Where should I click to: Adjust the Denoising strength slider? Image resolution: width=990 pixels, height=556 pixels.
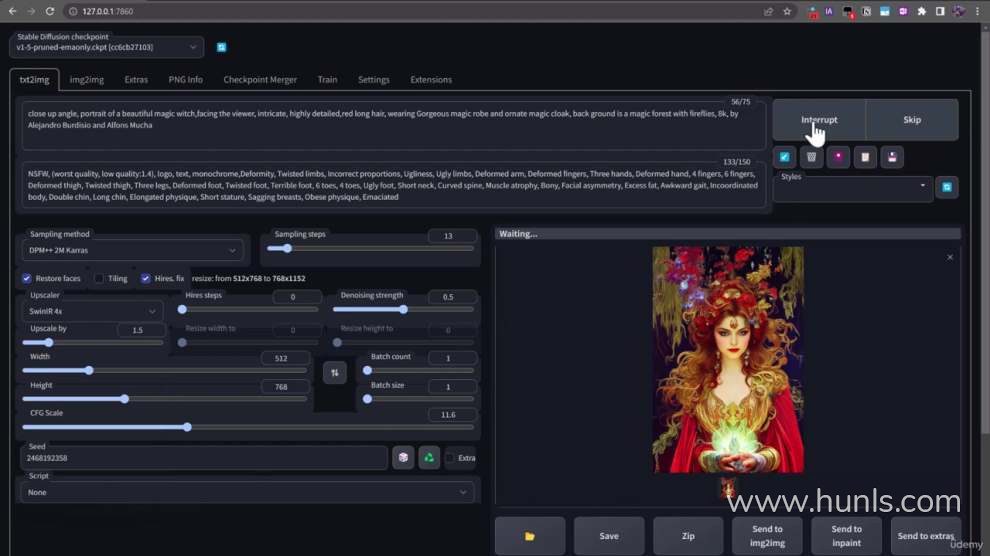403,309
